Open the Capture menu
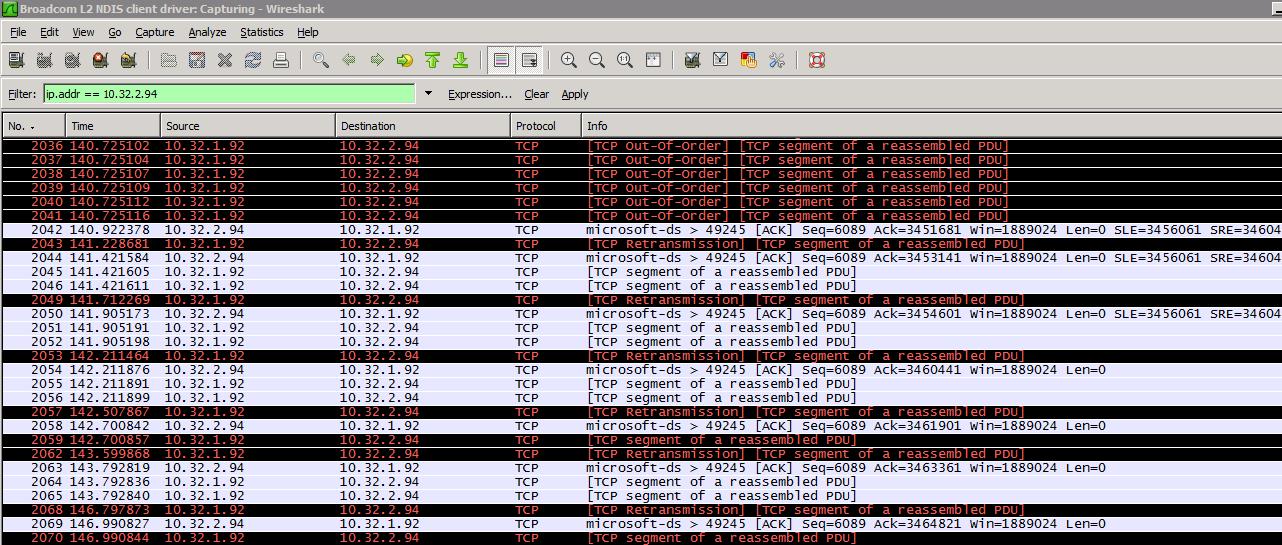The height and width of the screenshot is (545, 1282). click(155, 32)
